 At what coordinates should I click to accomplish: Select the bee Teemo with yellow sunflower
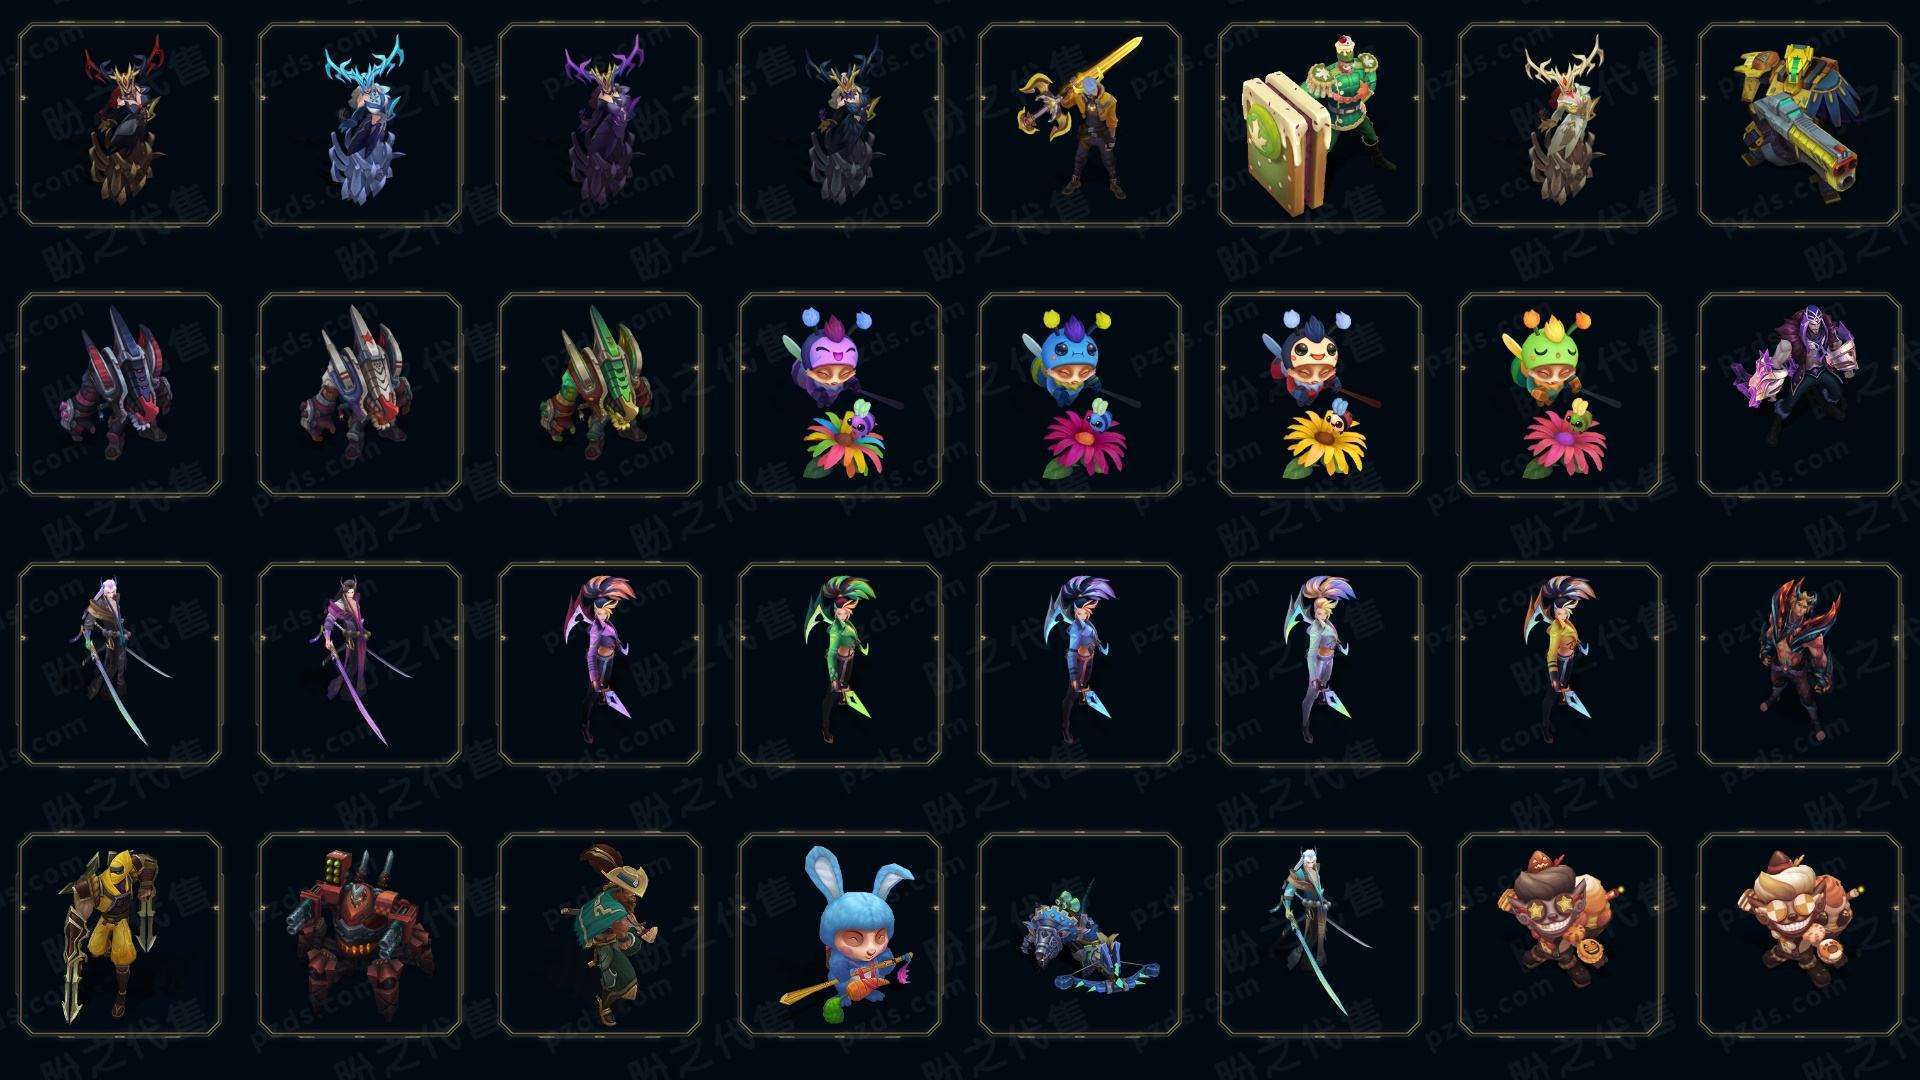pyautogui.click(x=1320, y=394)
